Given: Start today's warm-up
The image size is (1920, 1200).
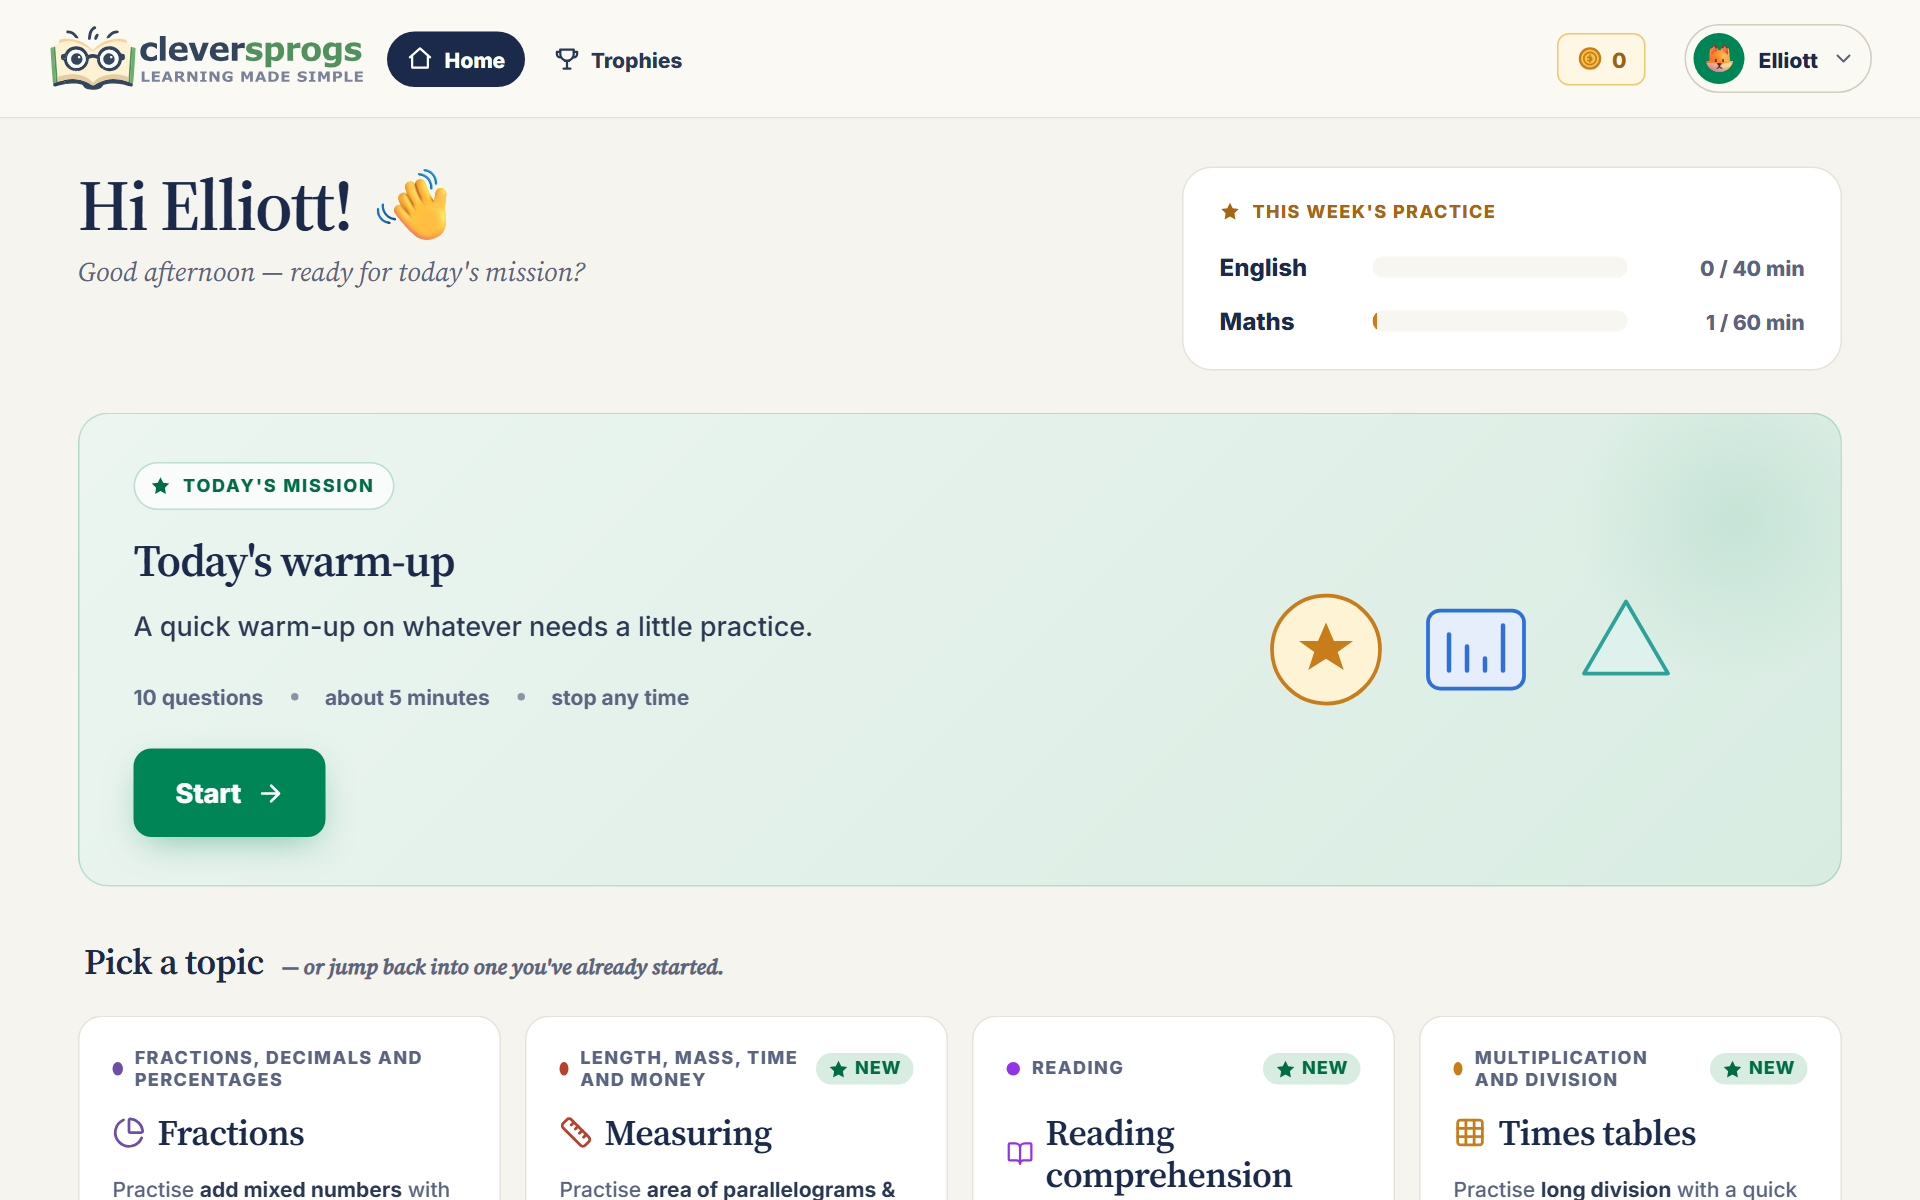Looking at the screenshot, I should (229, 793).
